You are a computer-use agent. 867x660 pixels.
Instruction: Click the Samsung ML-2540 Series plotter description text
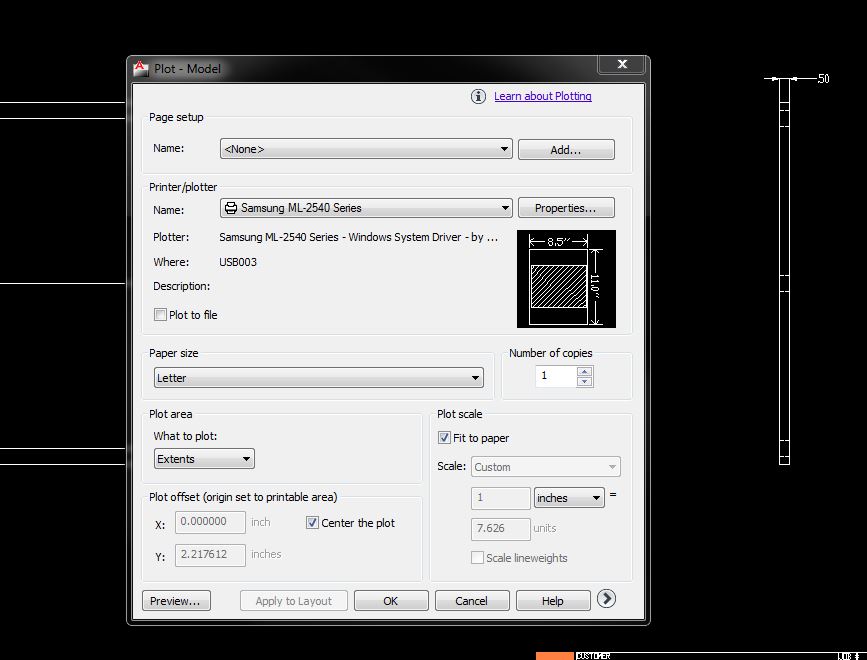(358, 237)
